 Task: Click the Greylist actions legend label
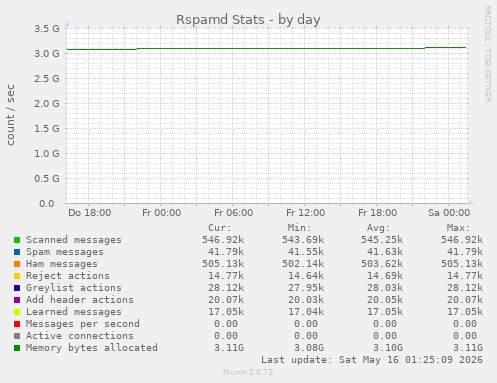(x=74, y=288)
